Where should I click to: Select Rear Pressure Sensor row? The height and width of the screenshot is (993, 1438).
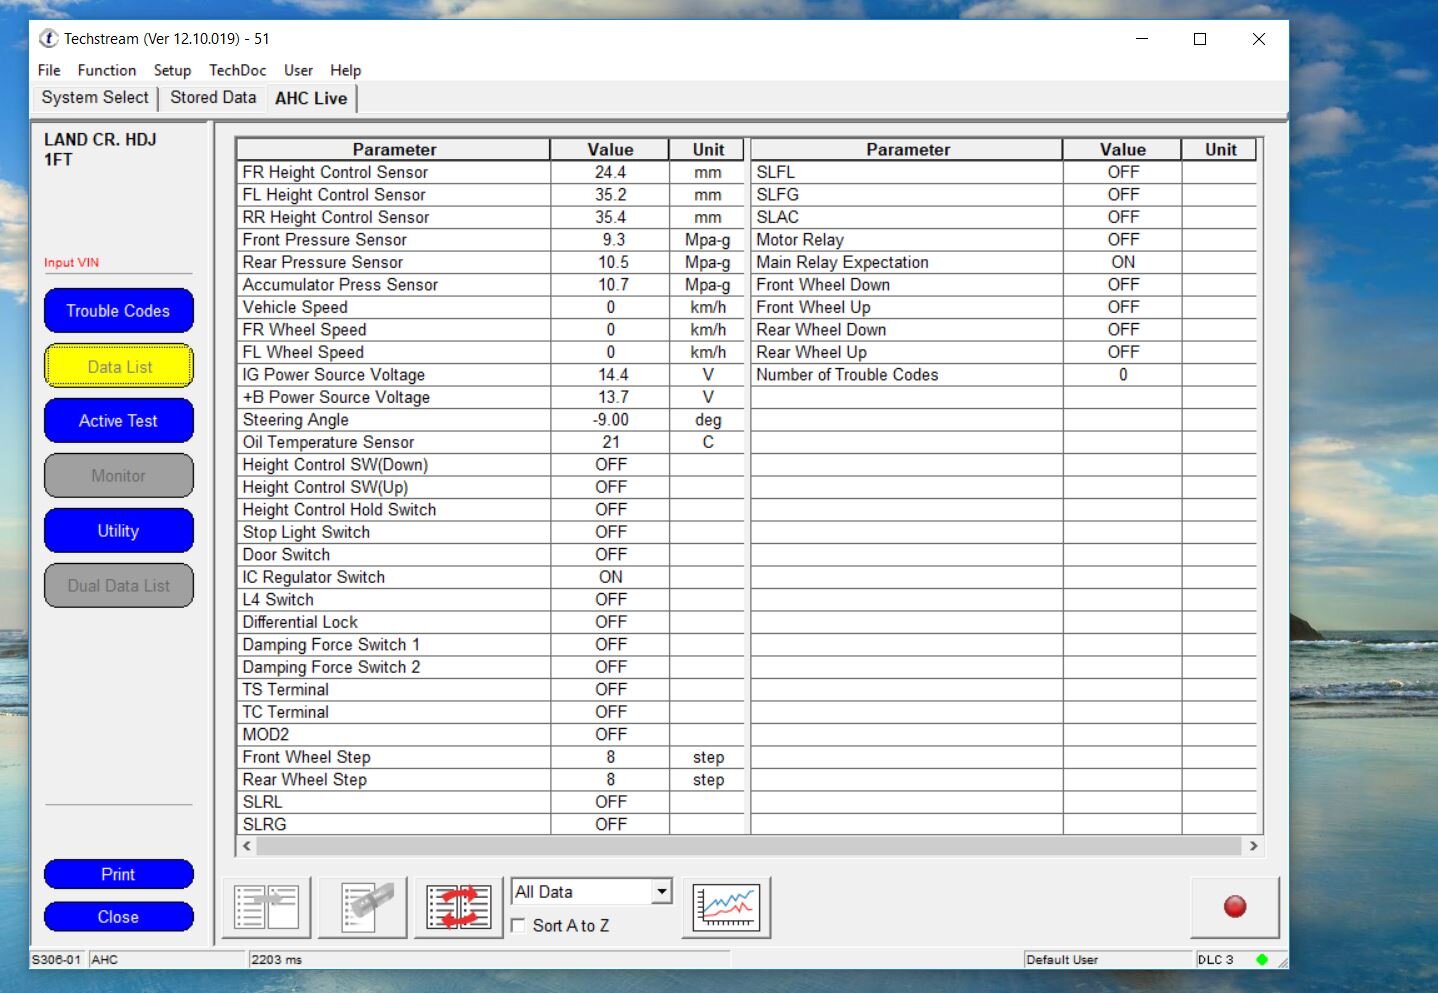pos(490,262)
